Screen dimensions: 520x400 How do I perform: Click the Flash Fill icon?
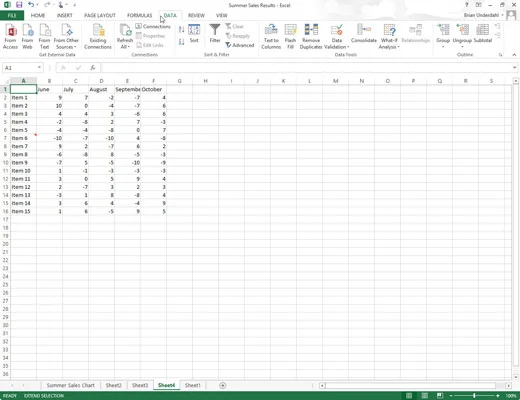(290, 37)
